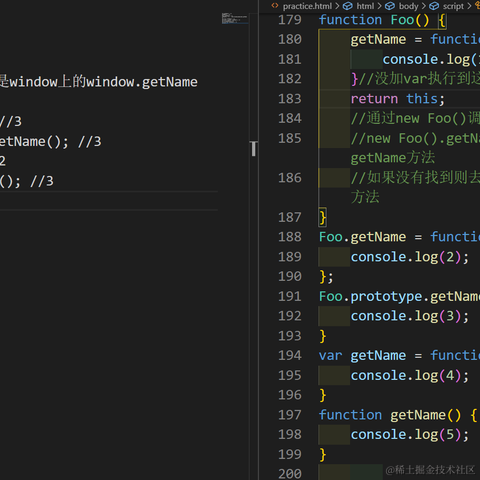Click line number 187 in the gutter
This screenshot has height=480, width=480.
[x=290, y=217]
